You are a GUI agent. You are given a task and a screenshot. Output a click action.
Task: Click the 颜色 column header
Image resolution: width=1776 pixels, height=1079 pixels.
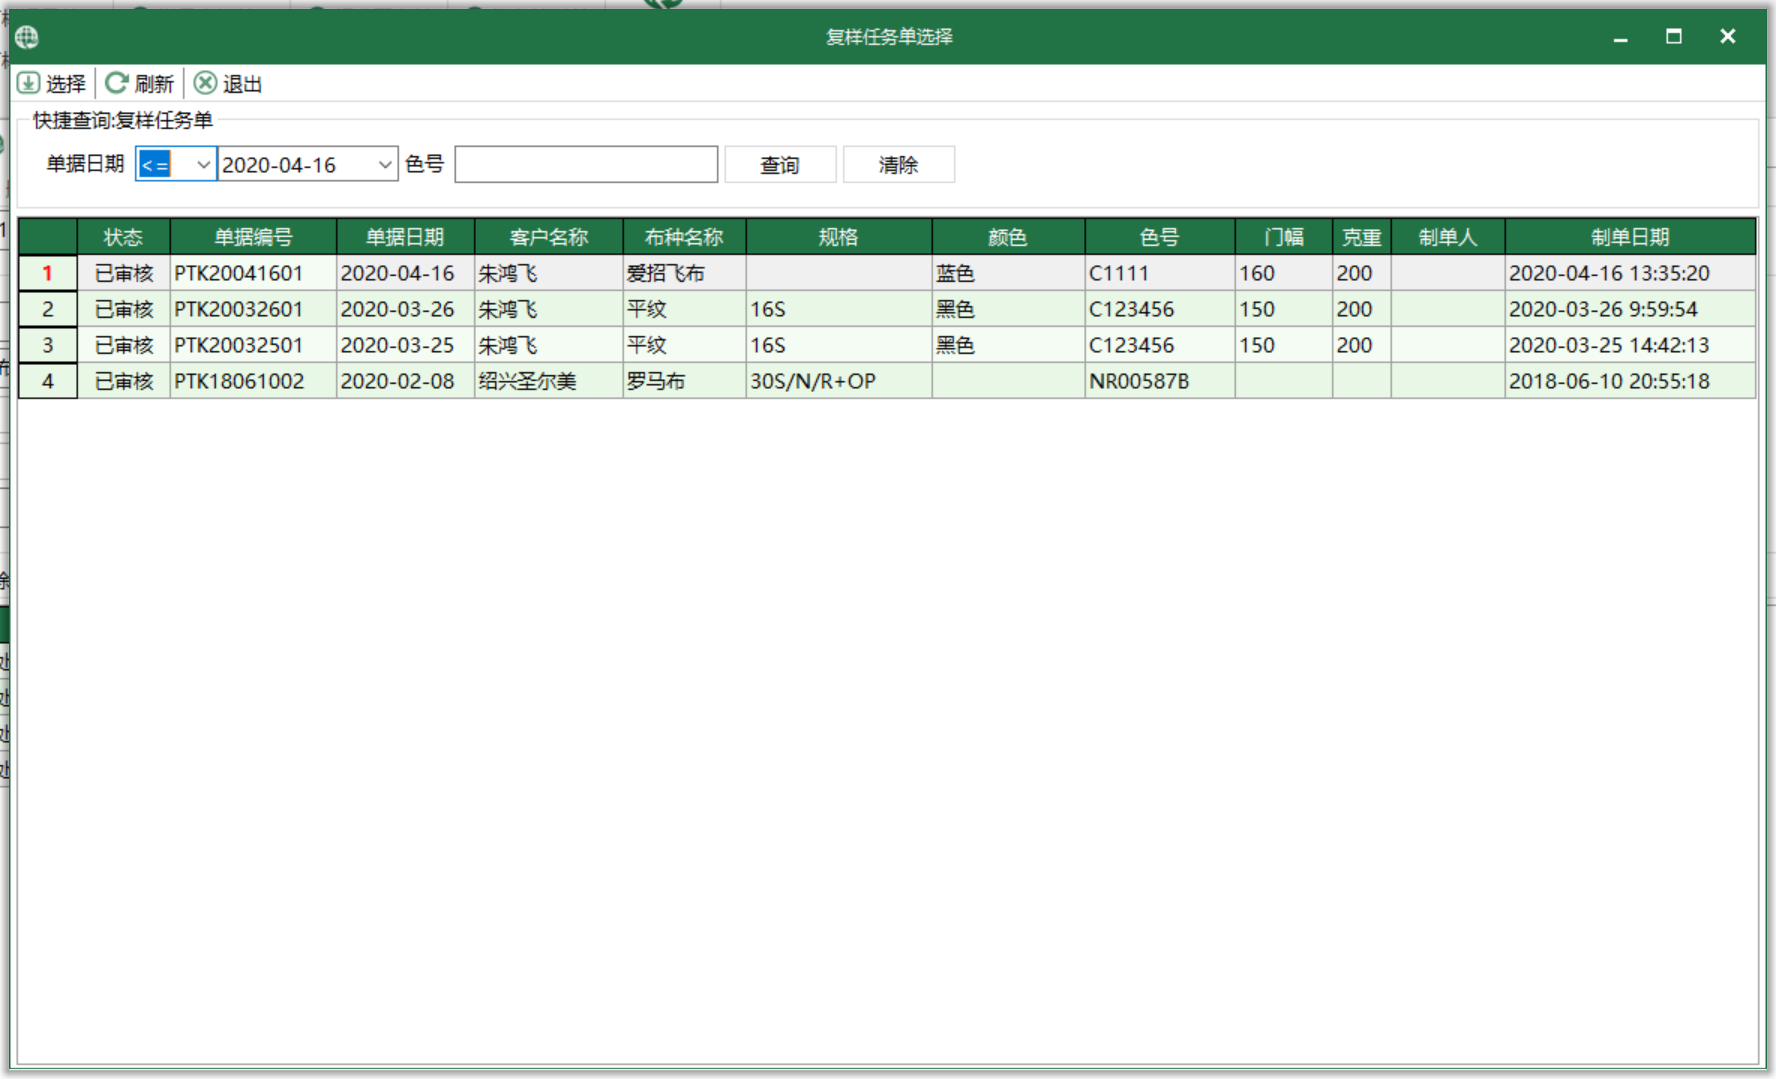(x=1008, y=237)
